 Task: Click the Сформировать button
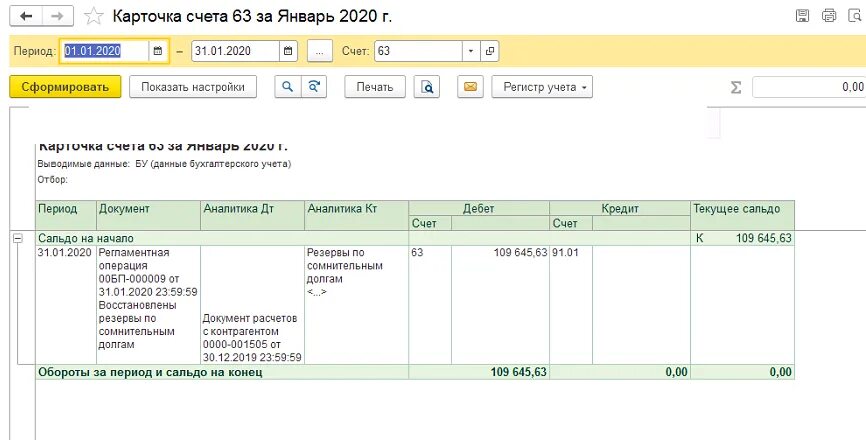point(65,87)
